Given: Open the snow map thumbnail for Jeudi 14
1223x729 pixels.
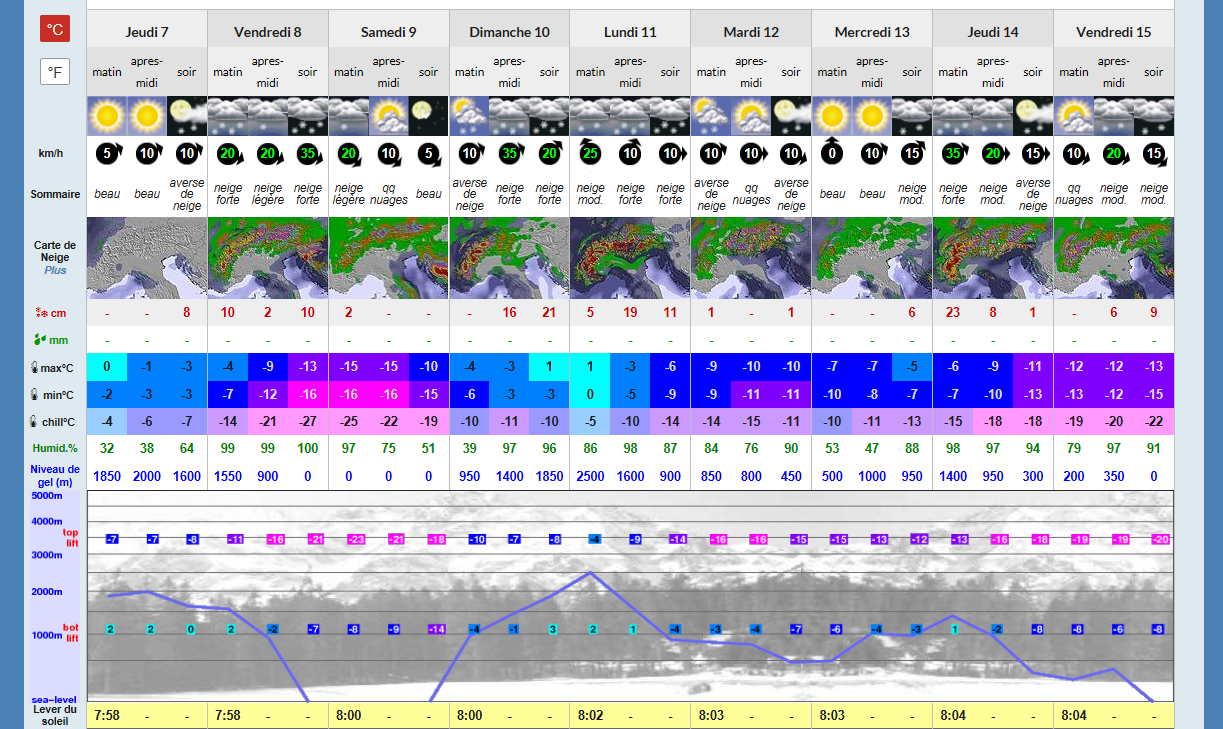Looking at the screenshot, I should (992, 258).
